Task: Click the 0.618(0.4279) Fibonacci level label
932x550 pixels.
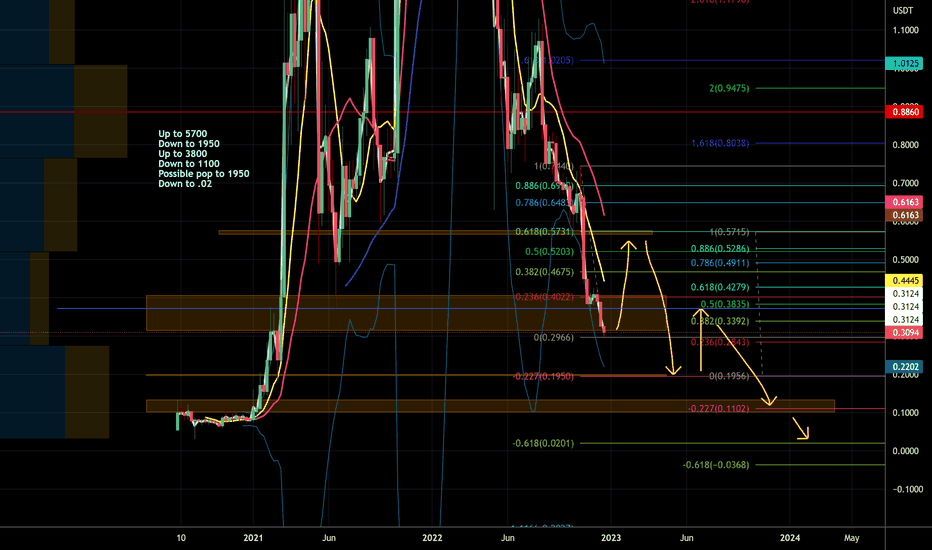Action: coord(720,288)
